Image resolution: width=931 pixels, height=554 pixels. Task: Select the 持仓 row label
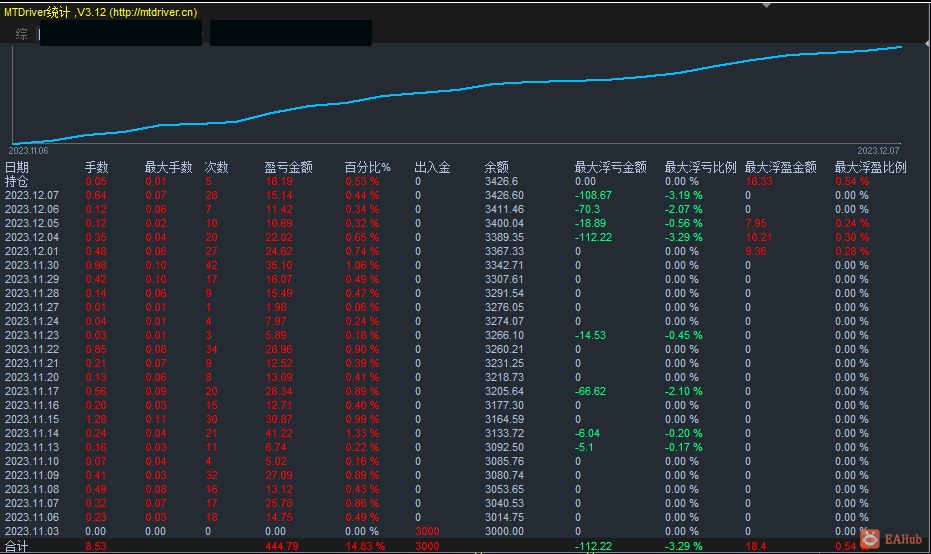17,181
